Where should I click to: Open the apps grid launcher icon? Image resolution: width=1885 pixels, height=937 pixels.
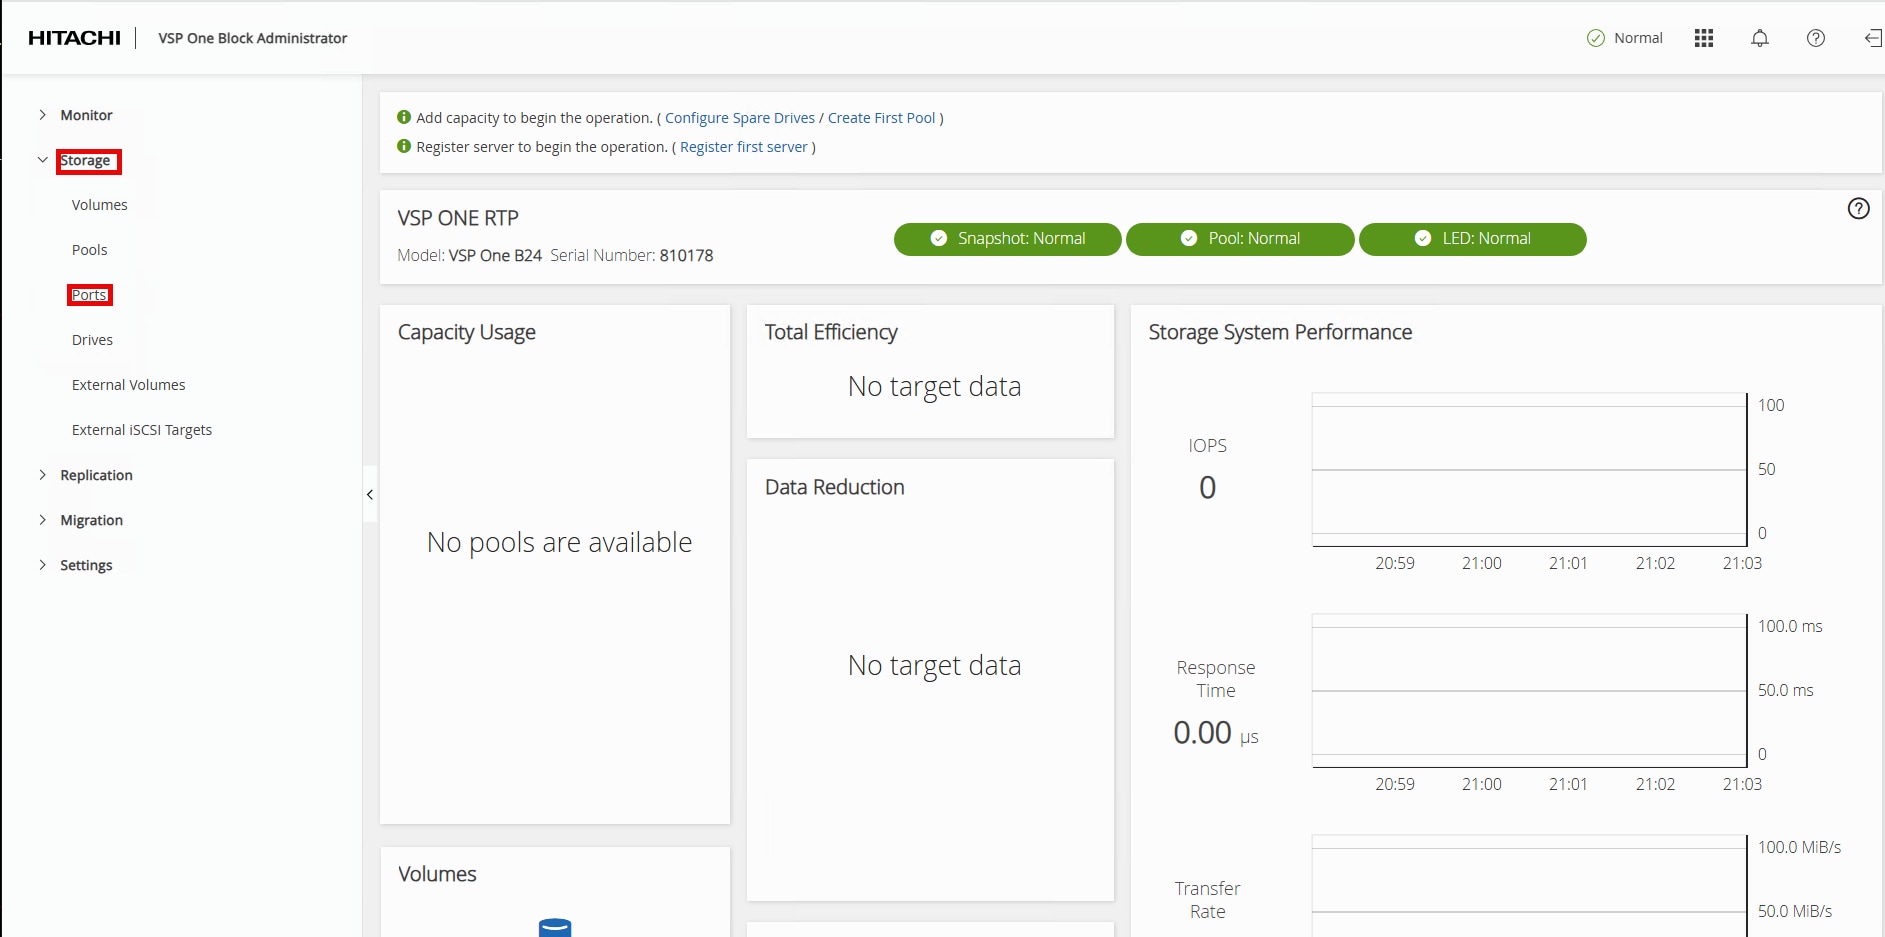pos(1704,38)
